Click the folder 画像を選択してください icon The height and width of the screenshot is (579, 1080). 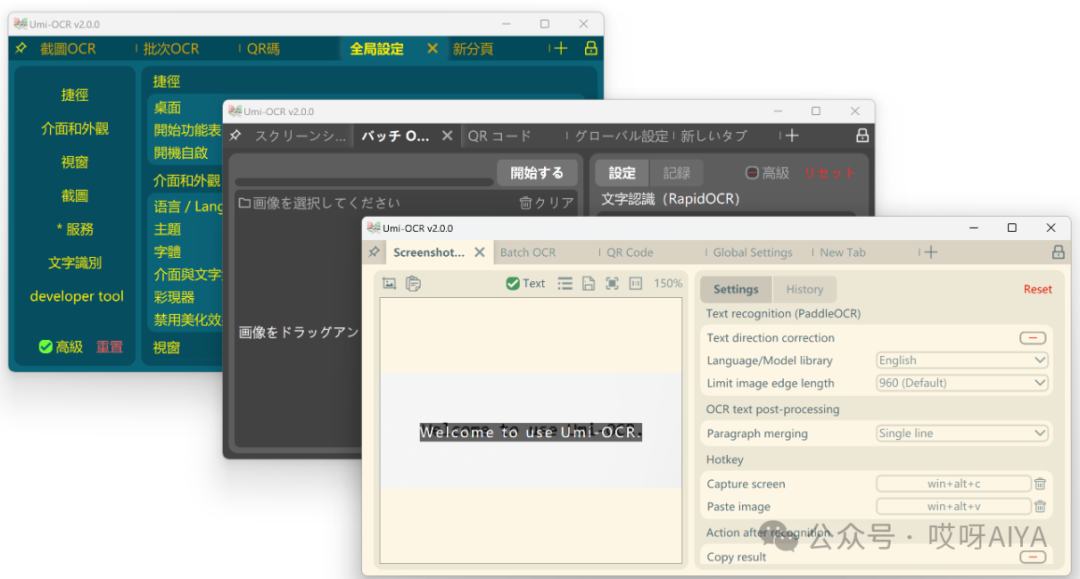point(245,202)
